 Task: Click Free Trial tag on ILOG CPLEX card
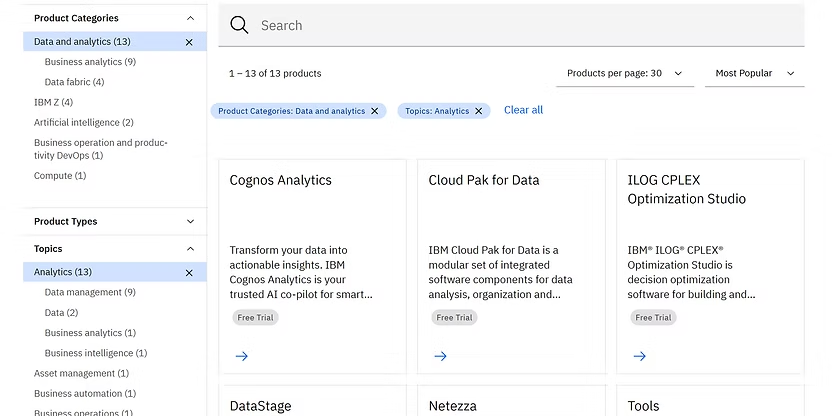[x=653, y=318]
